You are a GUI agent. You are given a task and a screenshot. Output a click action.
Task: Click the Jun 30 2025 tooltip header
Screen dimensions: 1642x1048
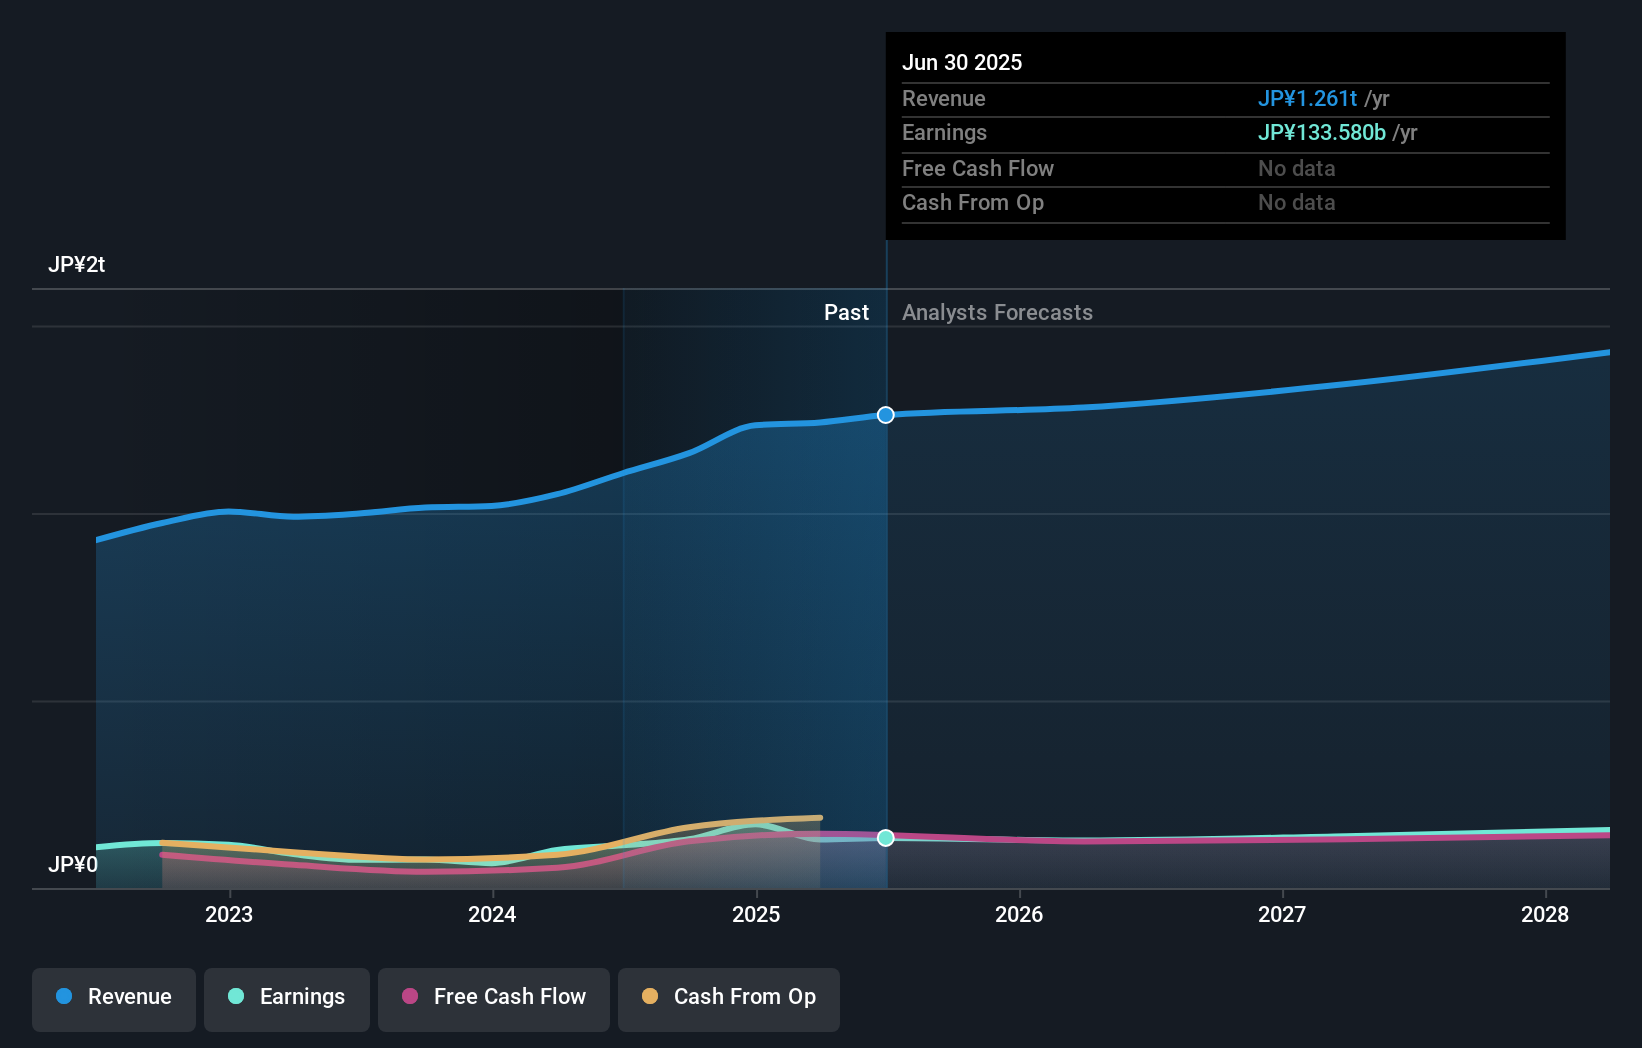(x=963, y=62)
